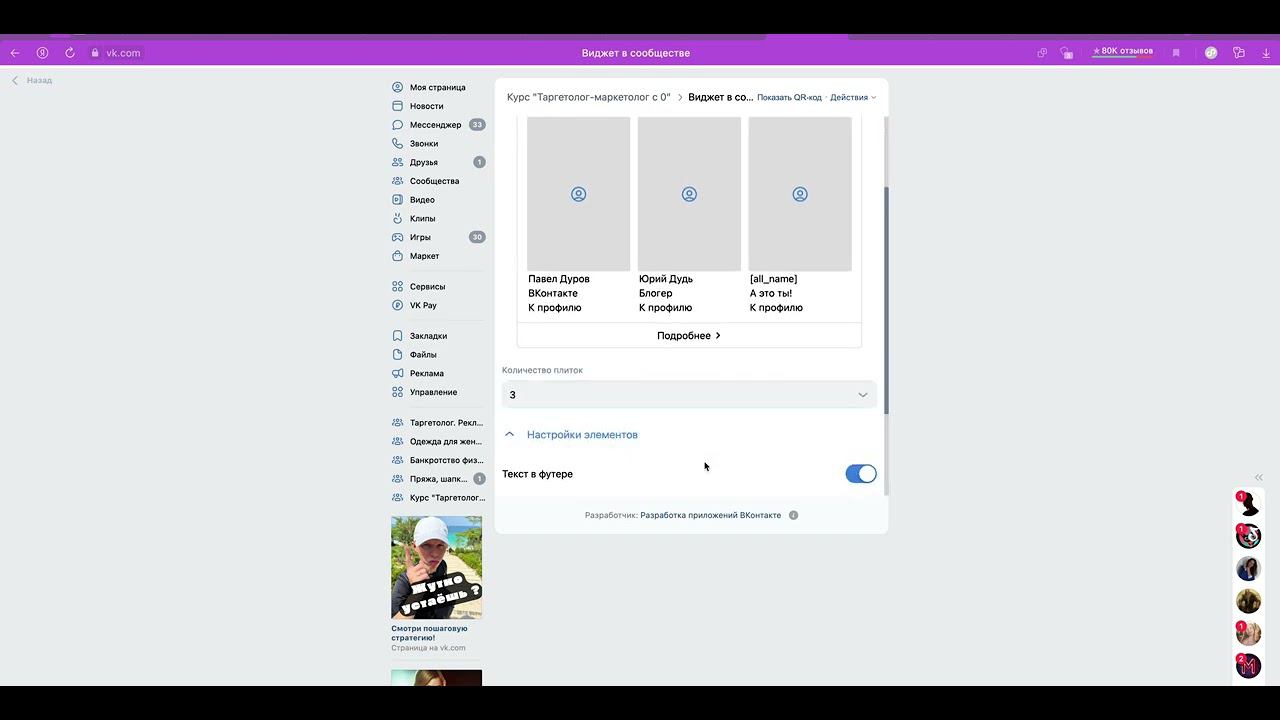
Task: Open community Пряжа, шапк... in sidebar
Action: click(x=437, y=479)
